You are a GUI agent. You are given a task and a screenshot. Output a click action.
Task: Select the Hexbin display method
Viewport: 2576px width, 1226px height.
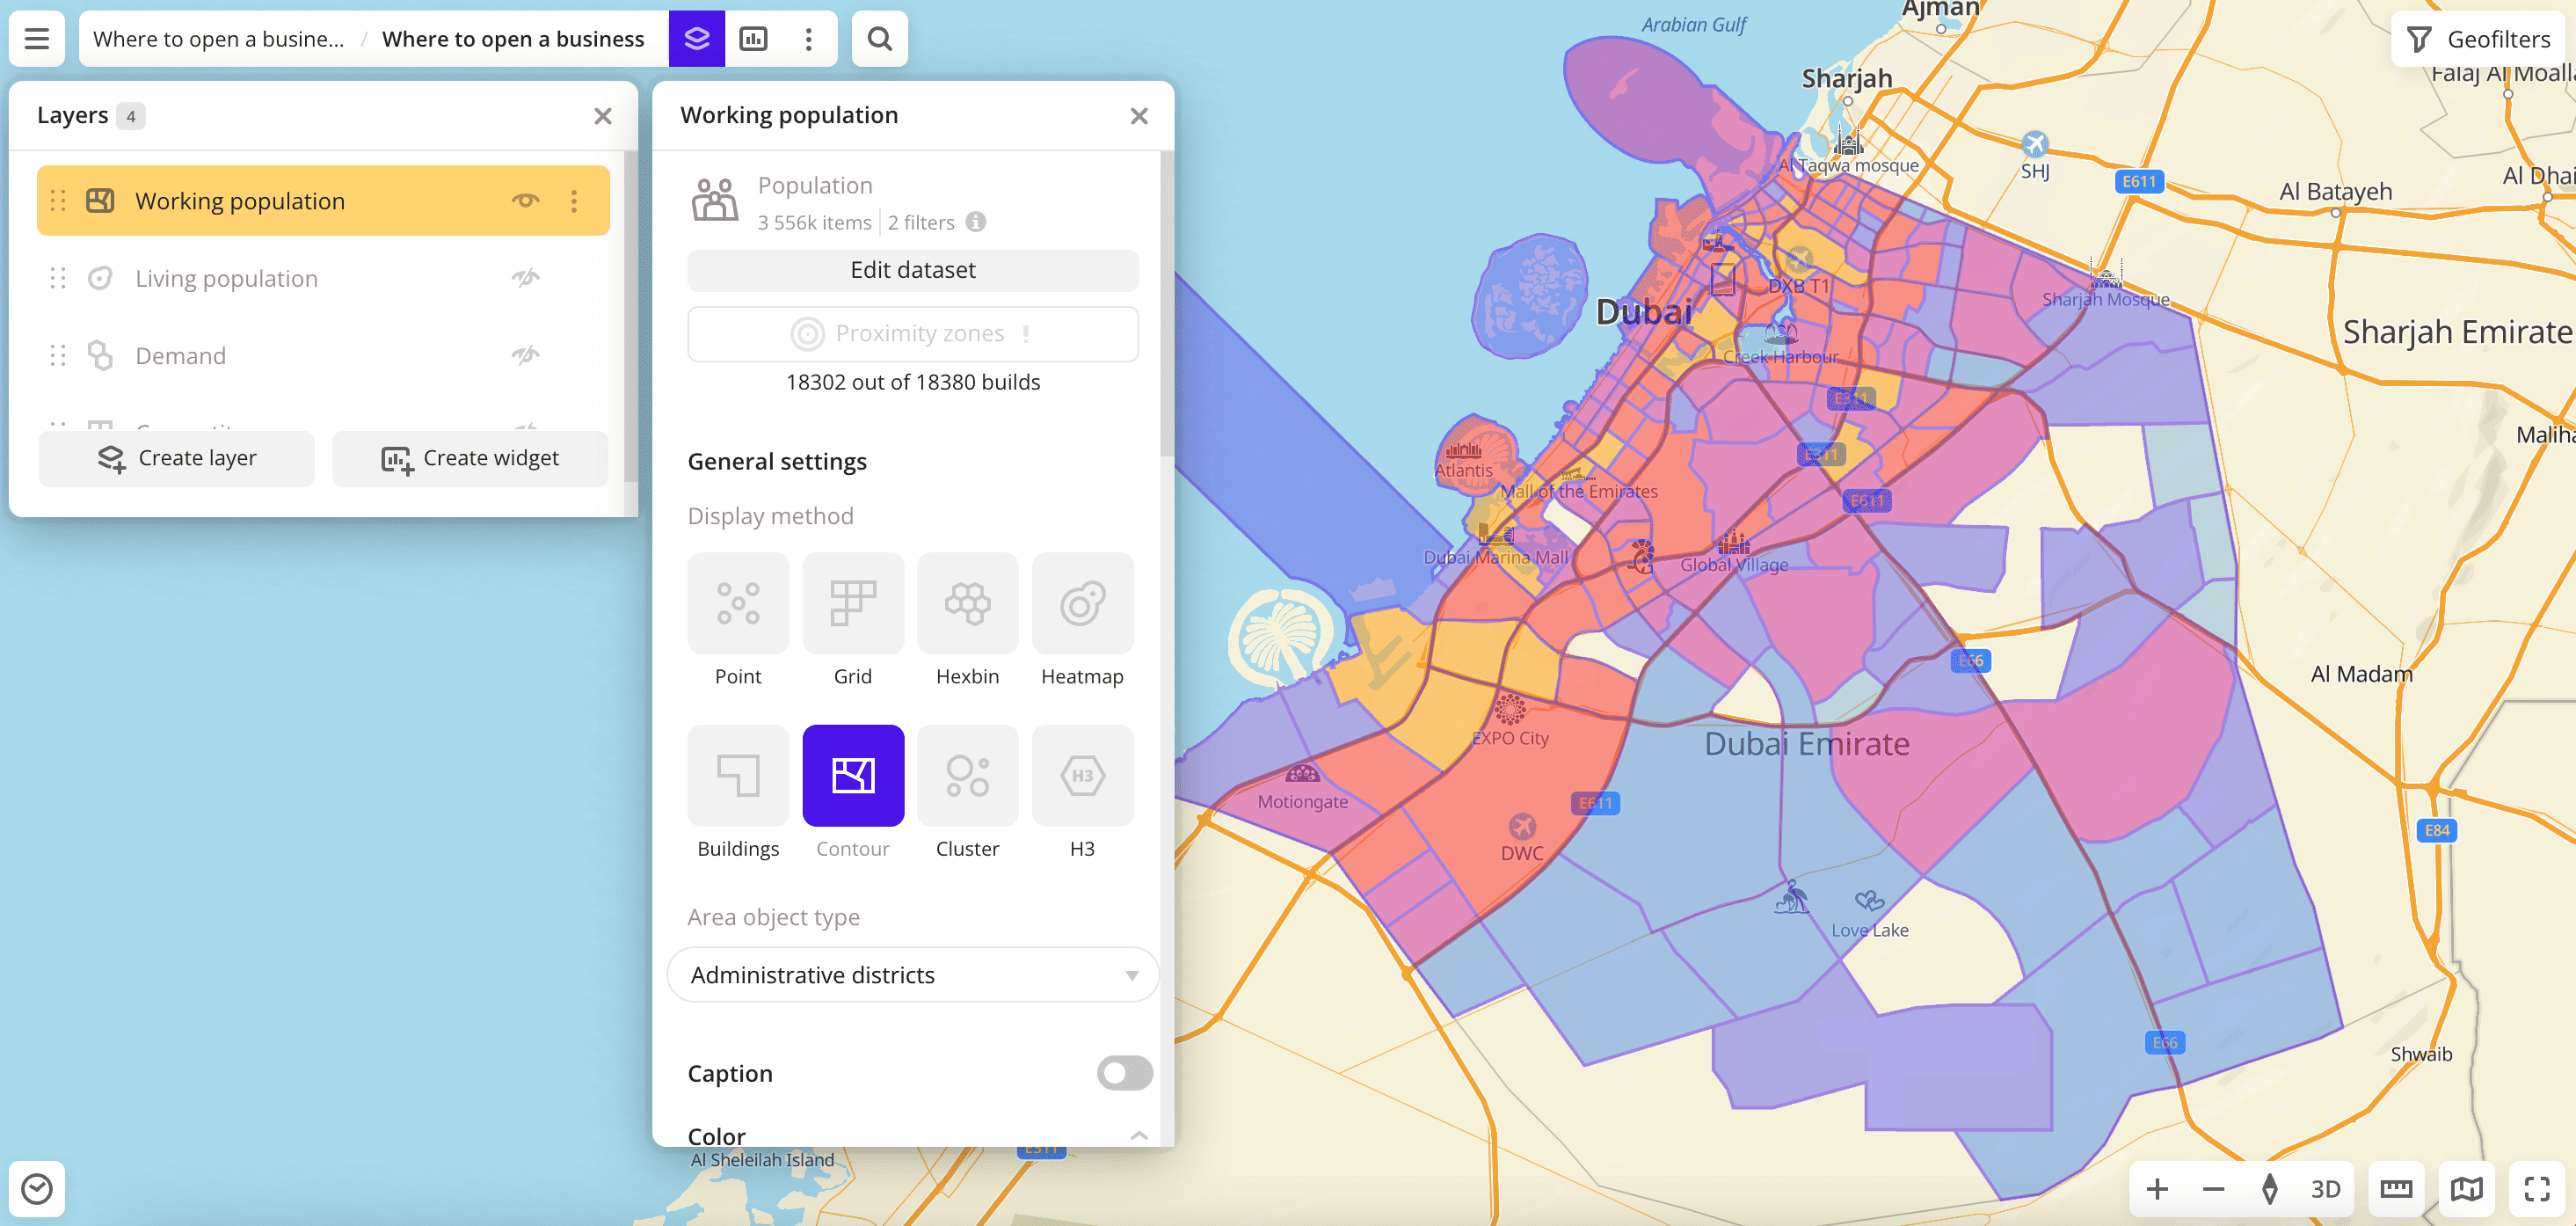(x=966, y=604)
